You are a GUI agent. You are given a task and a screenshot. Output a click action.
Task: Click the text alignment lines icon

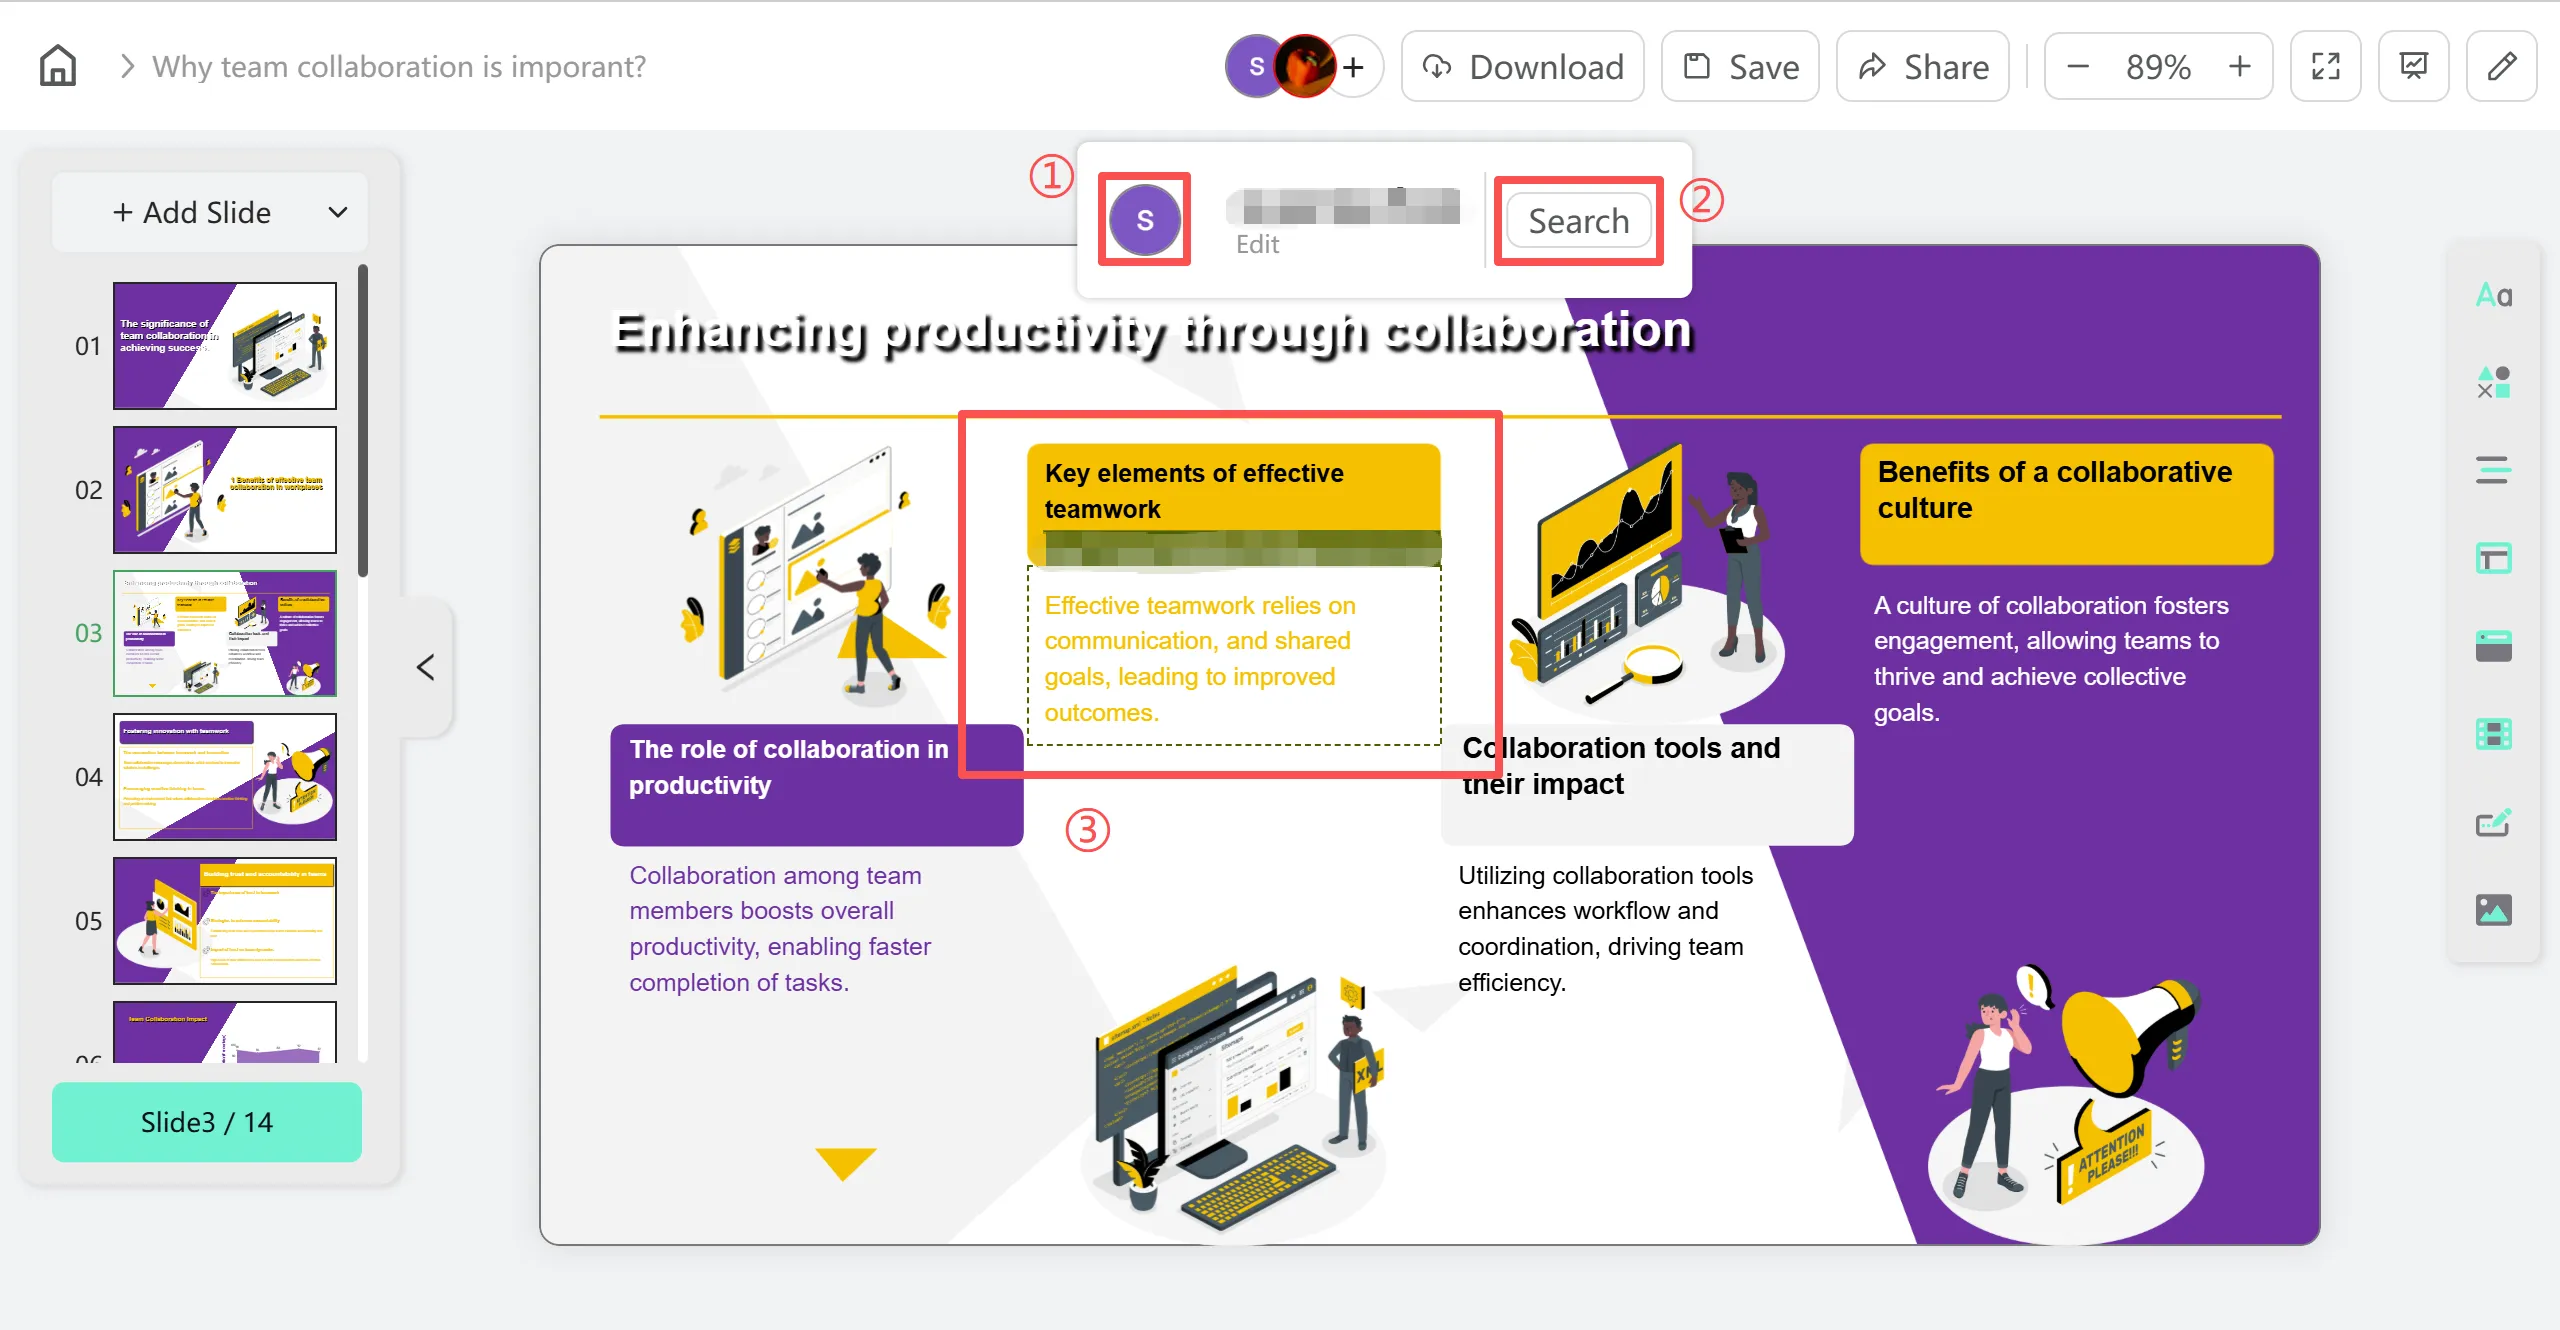click(x=2493, y=469)
